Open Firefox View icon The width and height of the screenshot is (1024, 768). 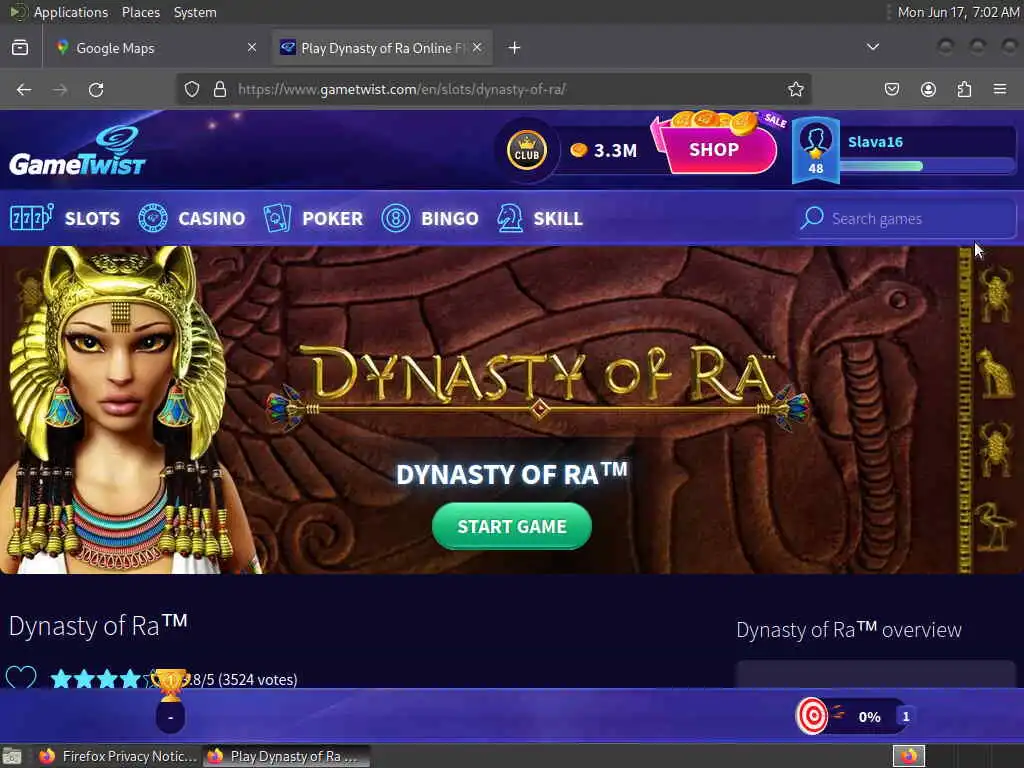[20, 48]
